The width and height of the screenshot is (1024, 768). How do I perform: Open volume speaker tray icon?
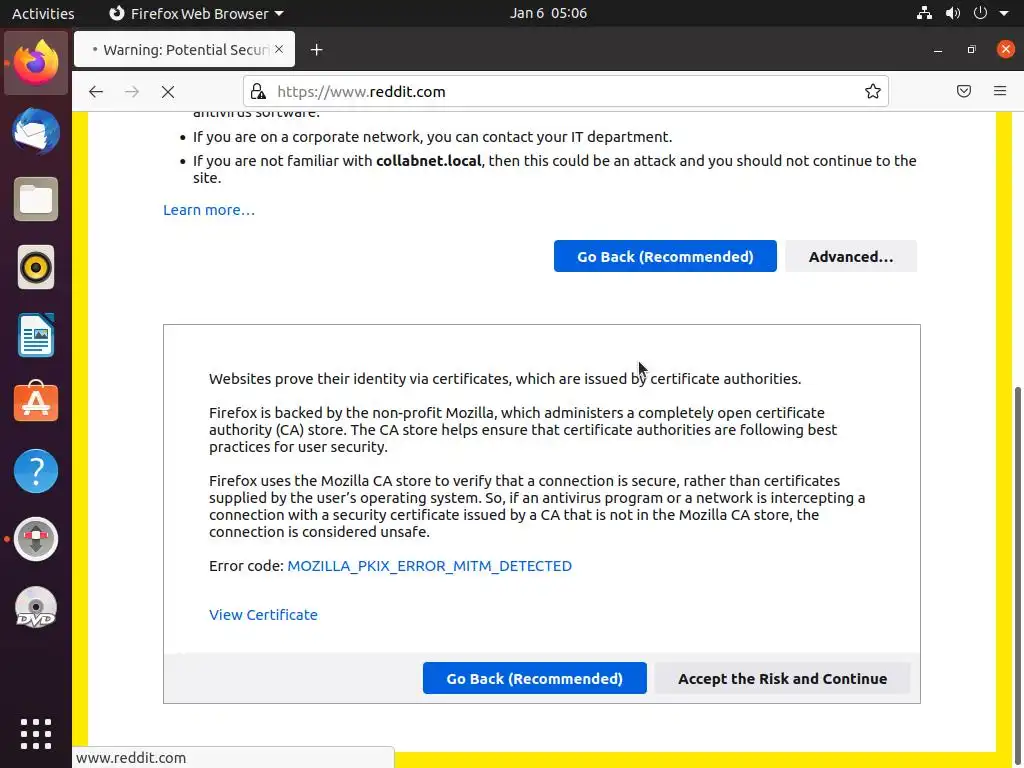[953, 13]
